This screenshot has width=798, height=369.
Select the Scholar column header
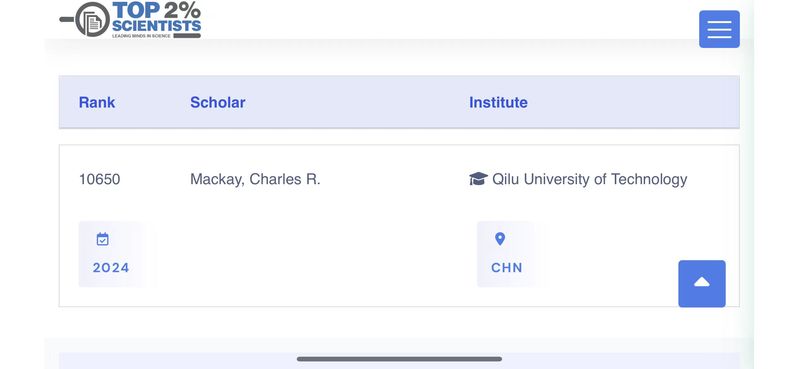tap(218, 102)
